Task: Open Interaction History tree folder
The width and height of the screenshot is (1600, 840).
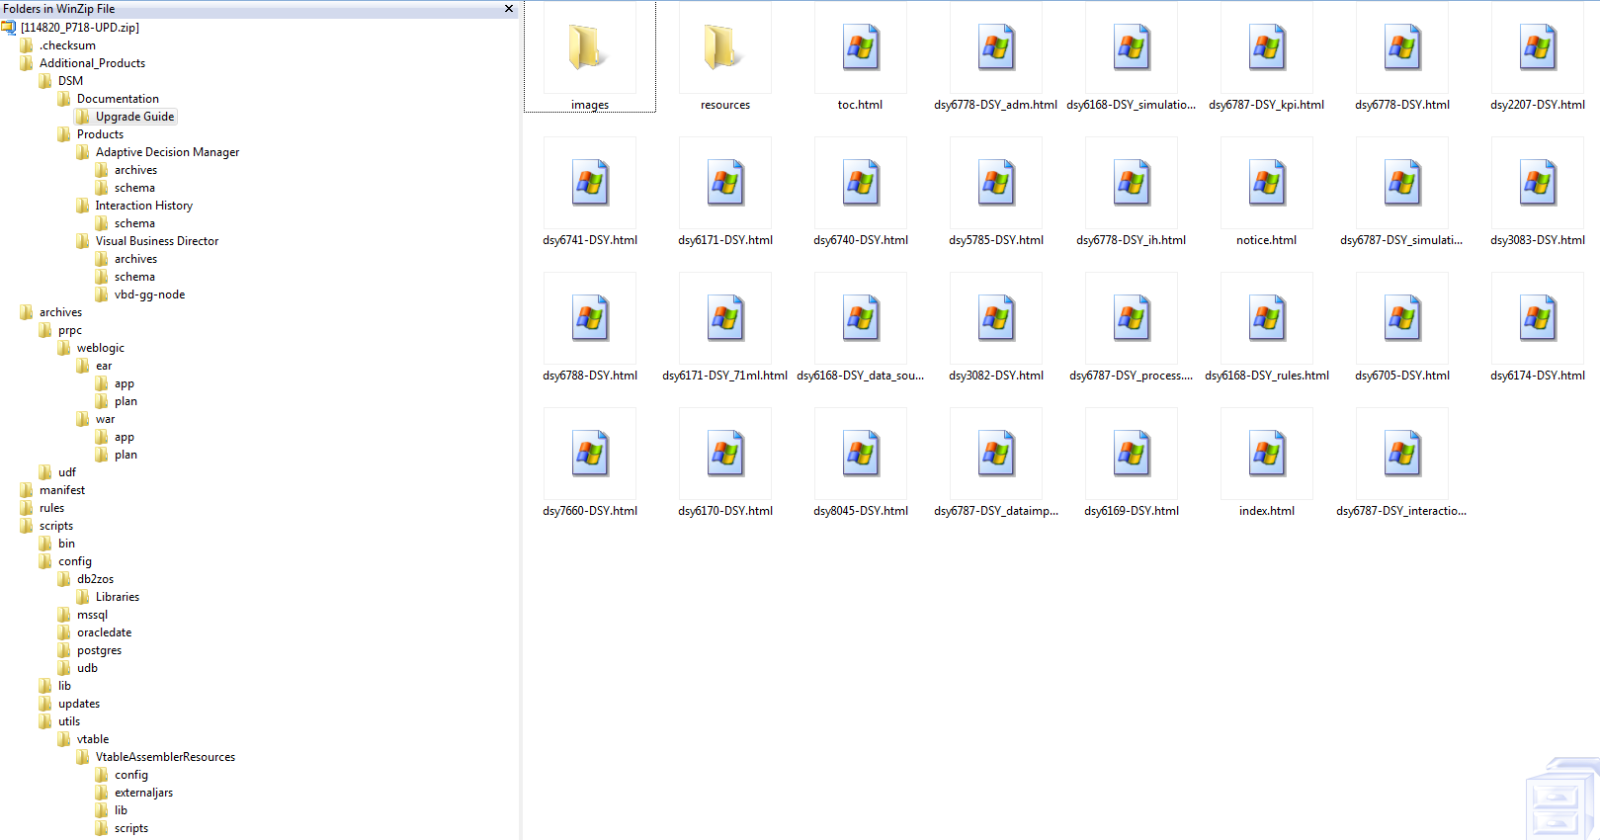Action: pyautogui.click(x=144, y=206)
